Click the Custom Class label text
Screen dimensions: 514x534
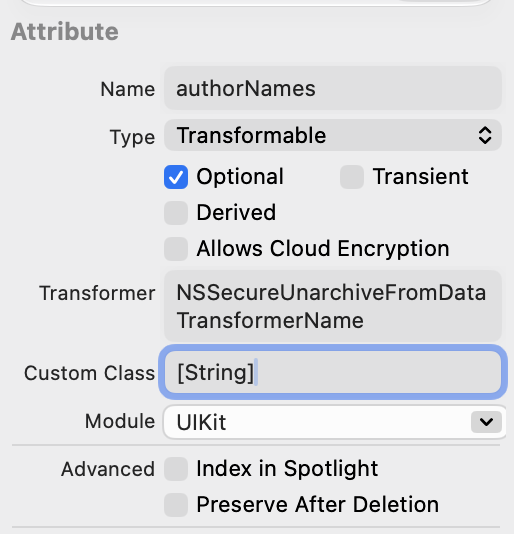click(x=90, y=373)
